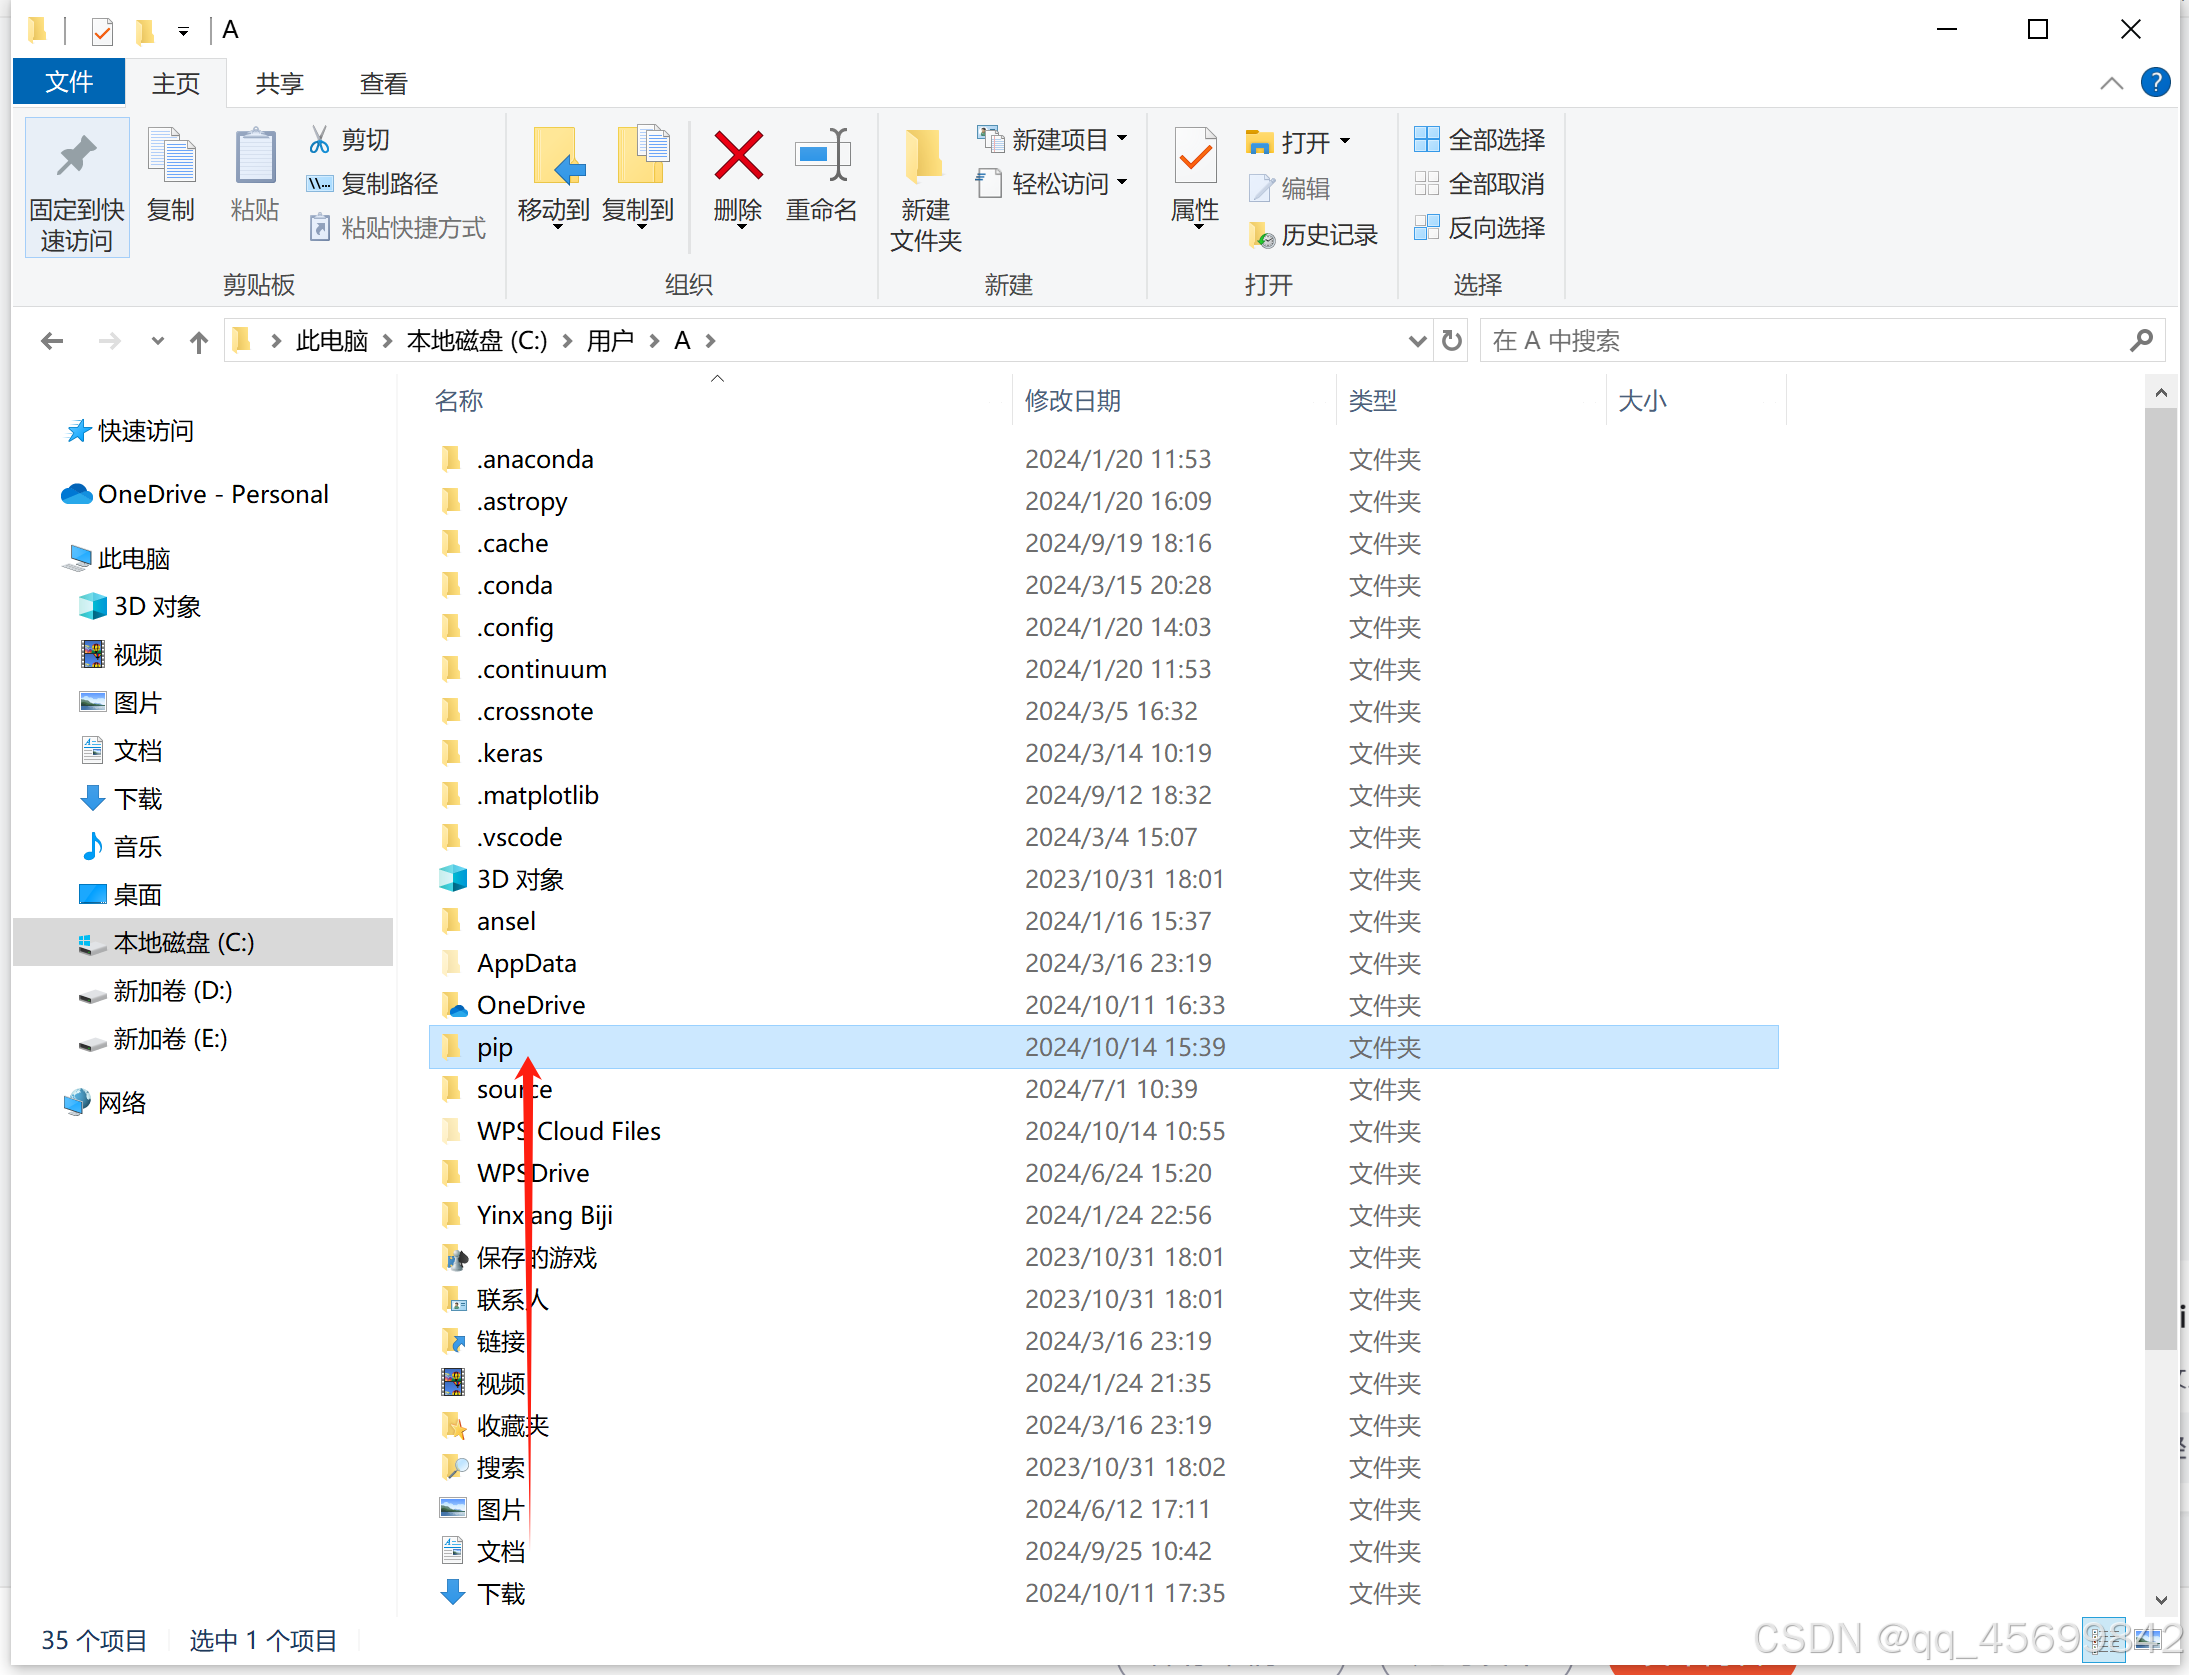Screen dimensions: 2189x1675
Task: Select the .matplotlib folder
Action: click(x=538, y=795)
